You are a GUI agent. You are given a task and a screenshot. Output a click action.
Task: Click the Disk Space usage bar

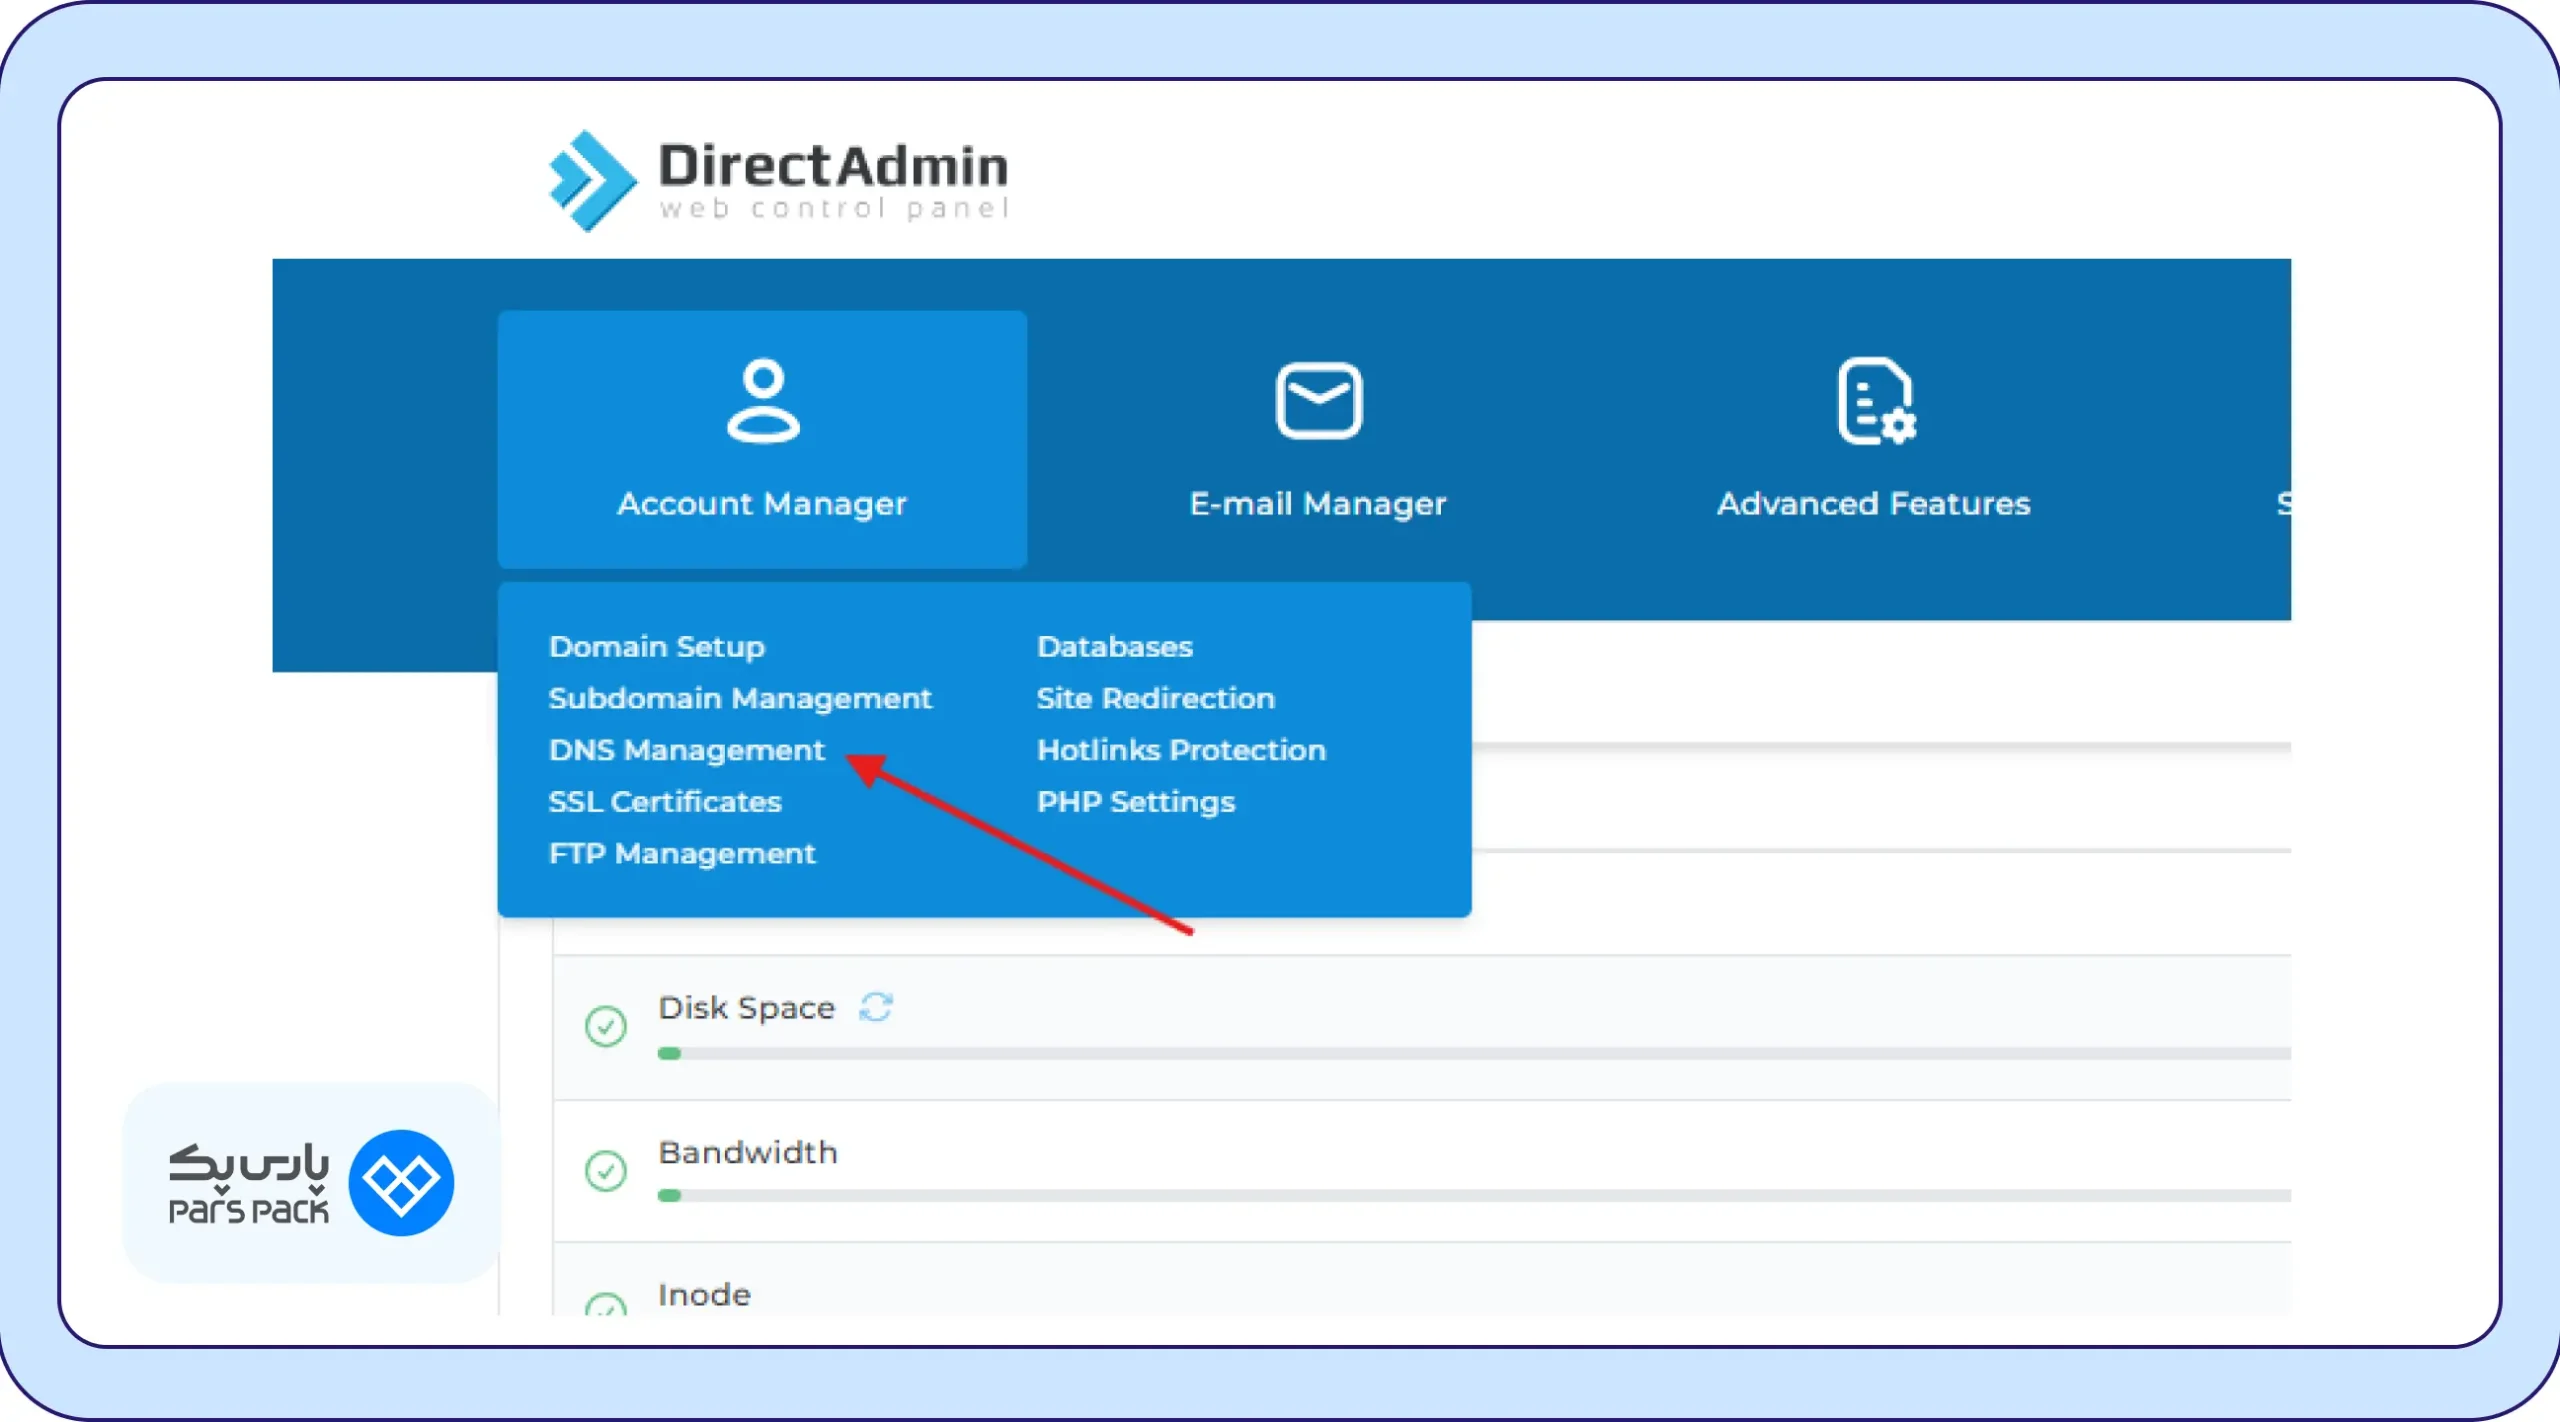pyautogui.click(x=1474, y=1053)
